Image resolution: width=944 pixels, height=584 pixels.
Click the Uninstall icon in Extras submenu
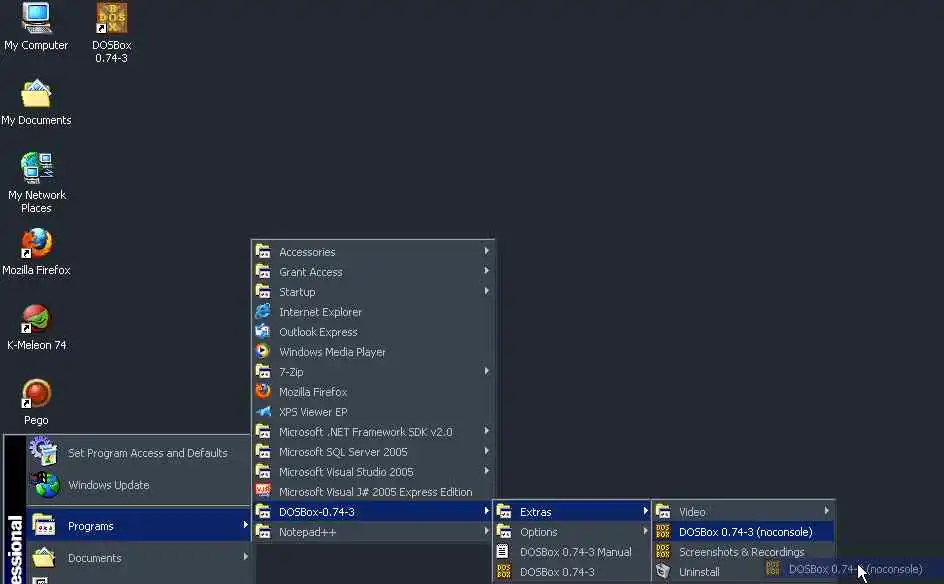pos(663,571)
